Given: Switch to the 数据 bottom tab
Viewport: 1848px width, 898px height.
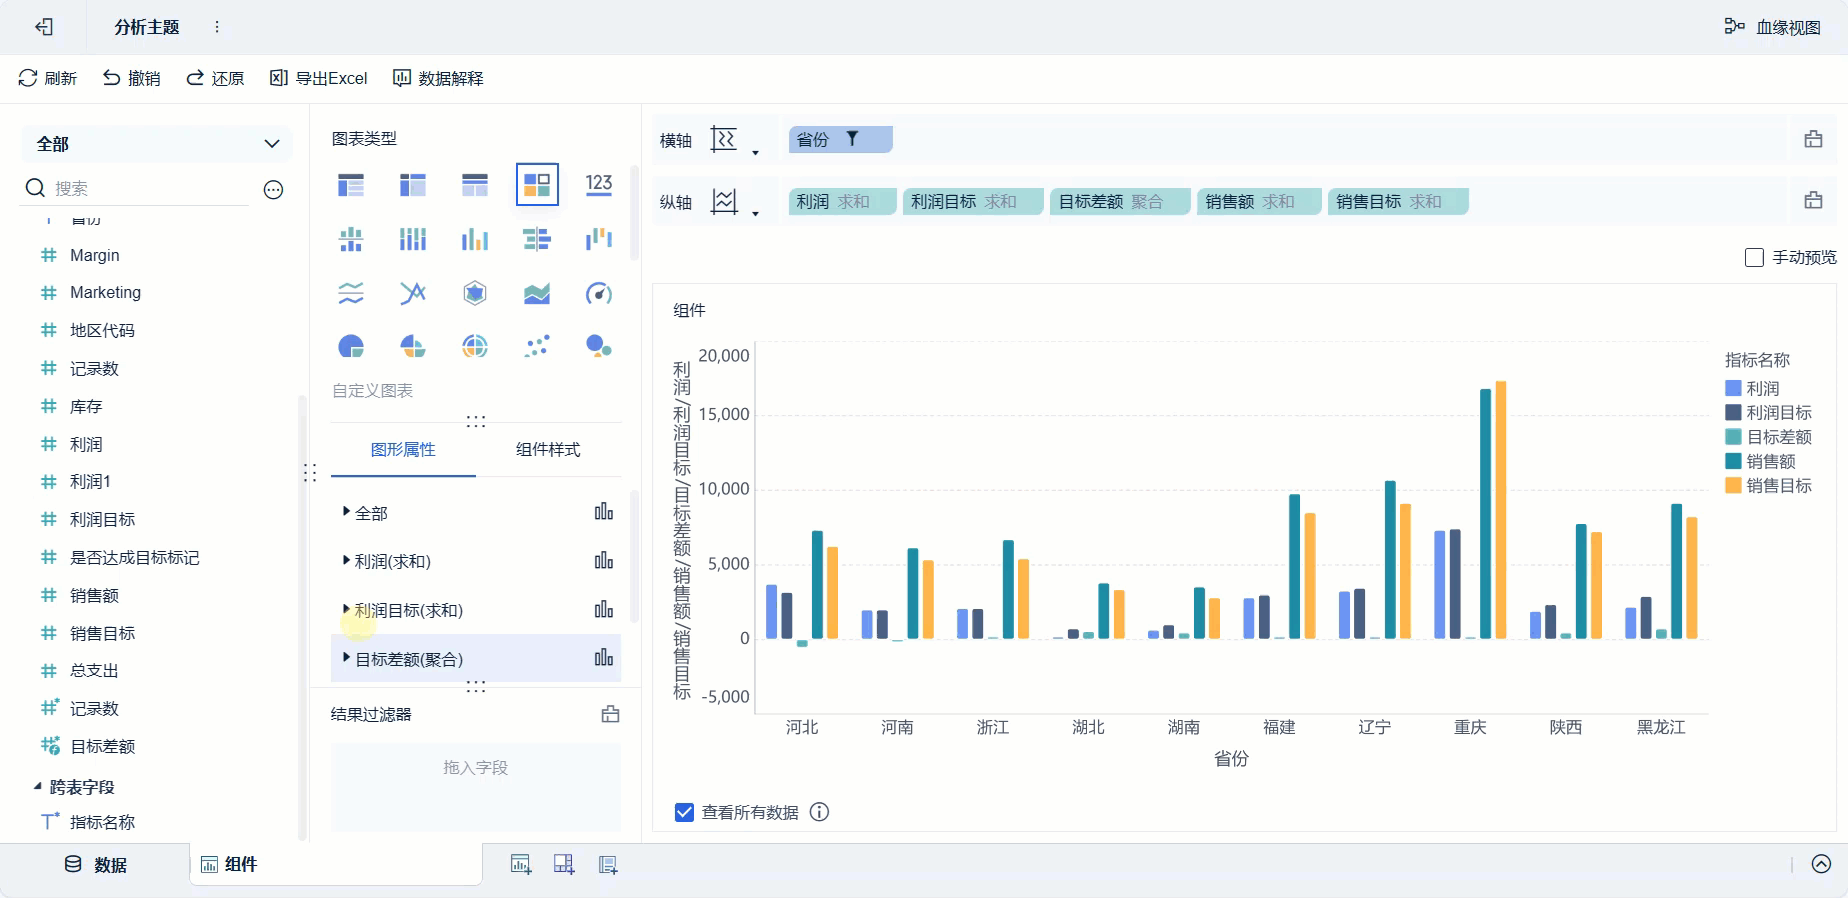Looking at the screenshot, I should click(x=95, y=865).
